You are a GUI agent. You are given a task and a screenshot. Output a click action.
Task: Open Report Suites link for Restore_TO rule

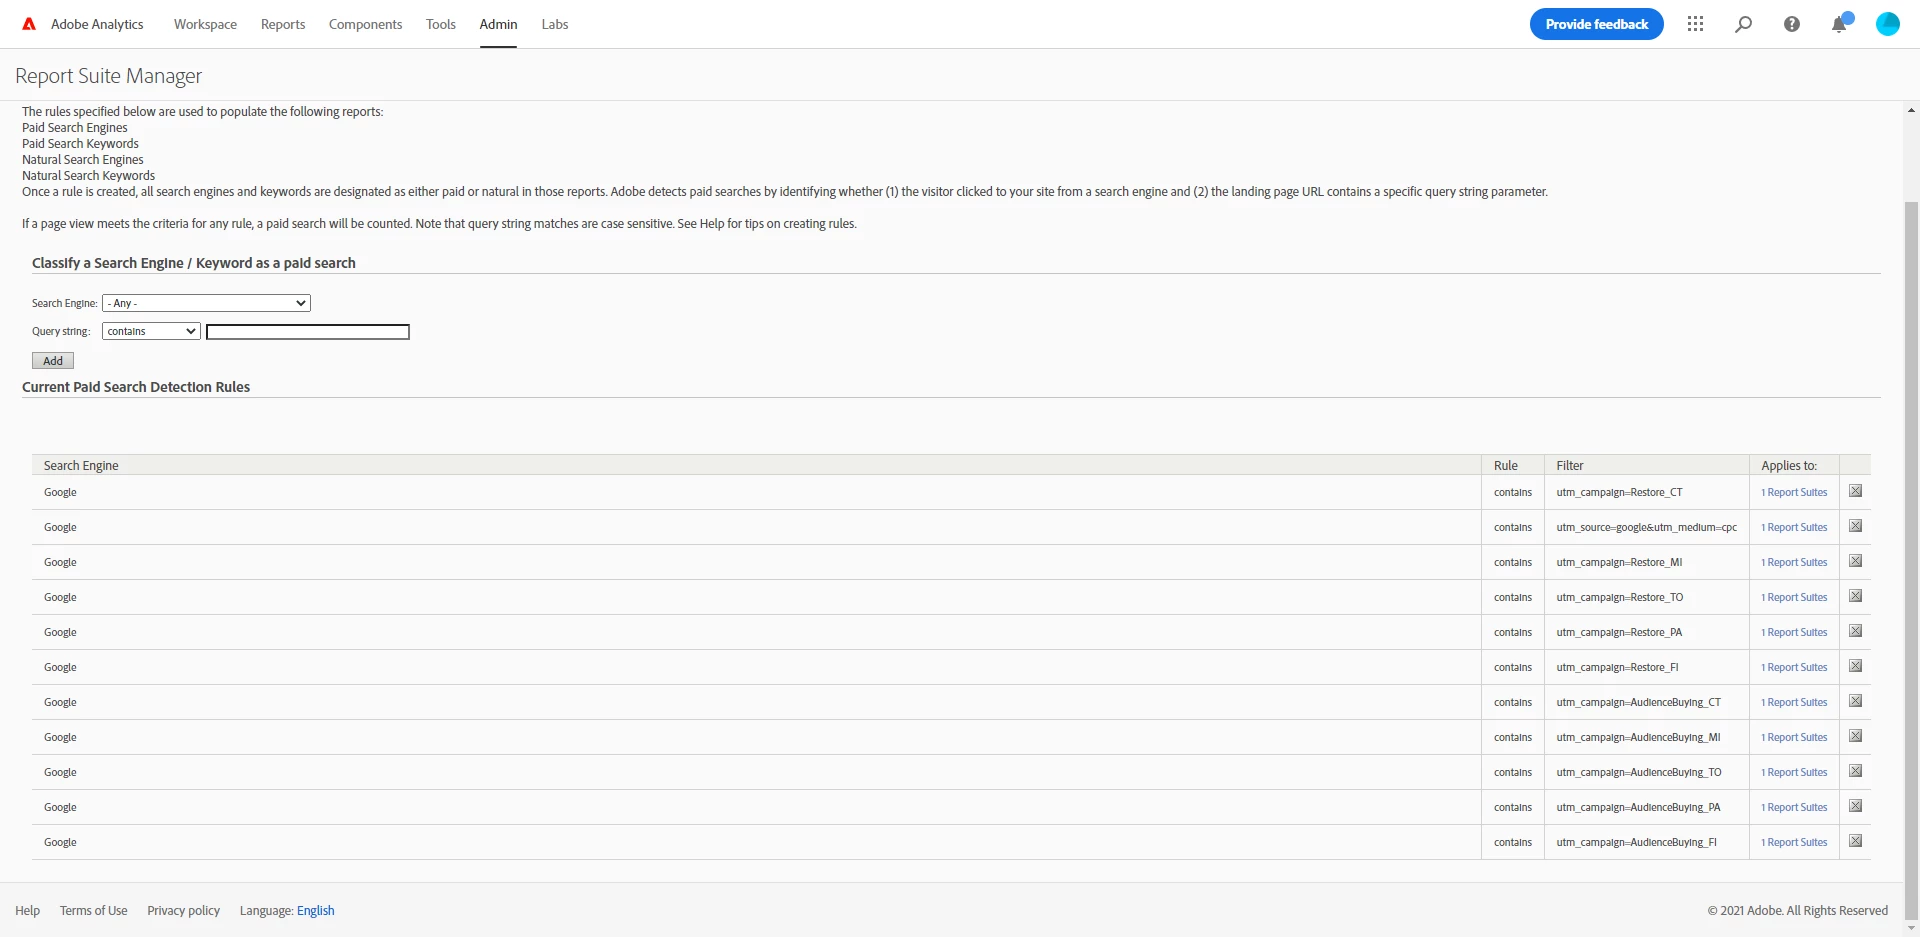click(1794, 597)
